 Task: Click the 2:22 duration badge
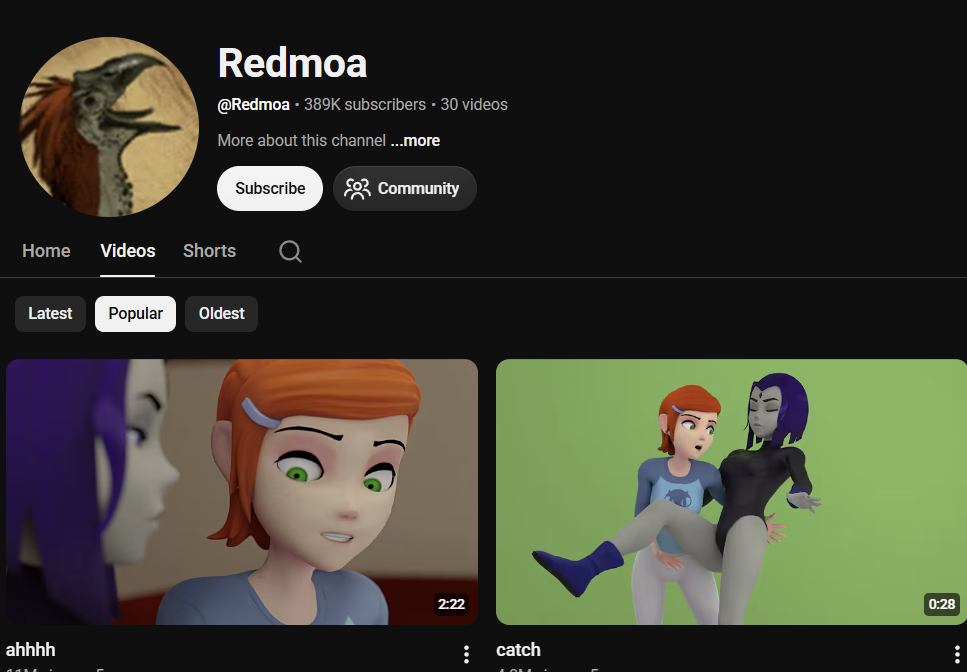[x=451, y=604]
